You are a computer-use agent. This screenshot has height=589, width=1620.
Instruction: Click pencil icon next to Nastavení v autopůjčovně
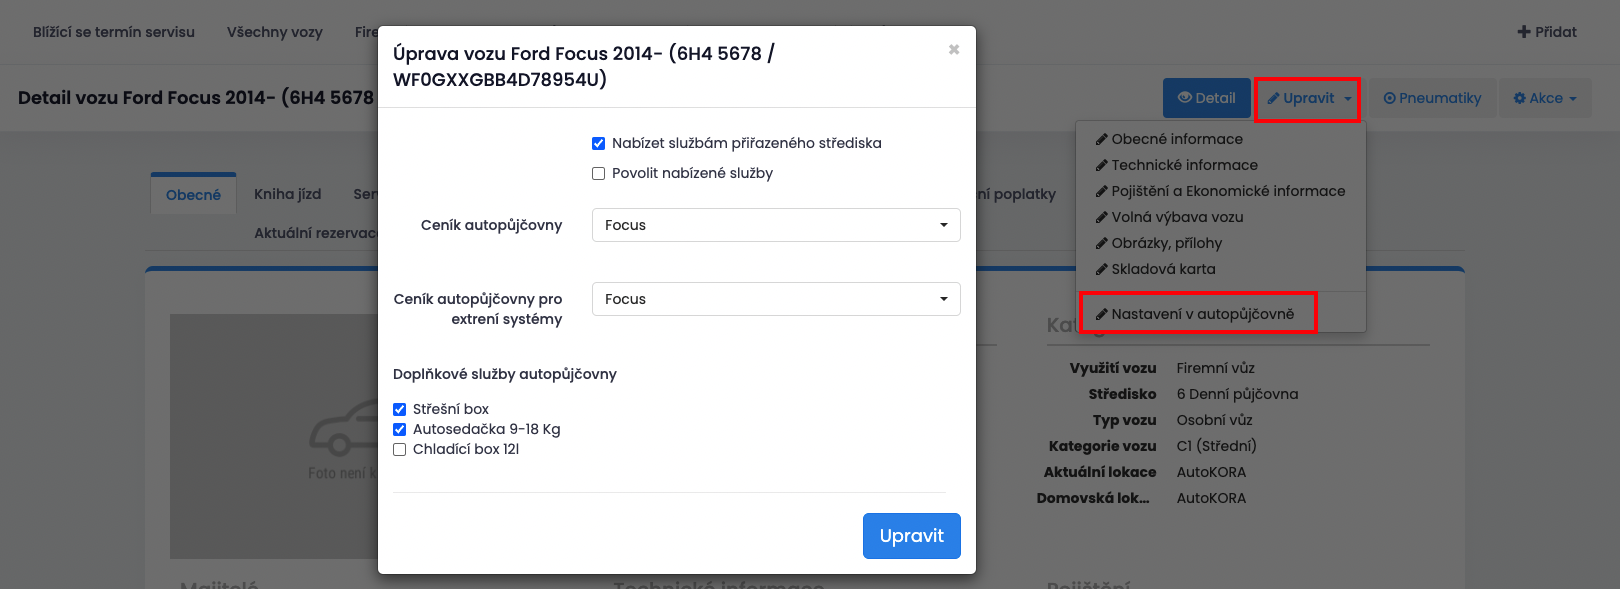tap(1101, 314)
